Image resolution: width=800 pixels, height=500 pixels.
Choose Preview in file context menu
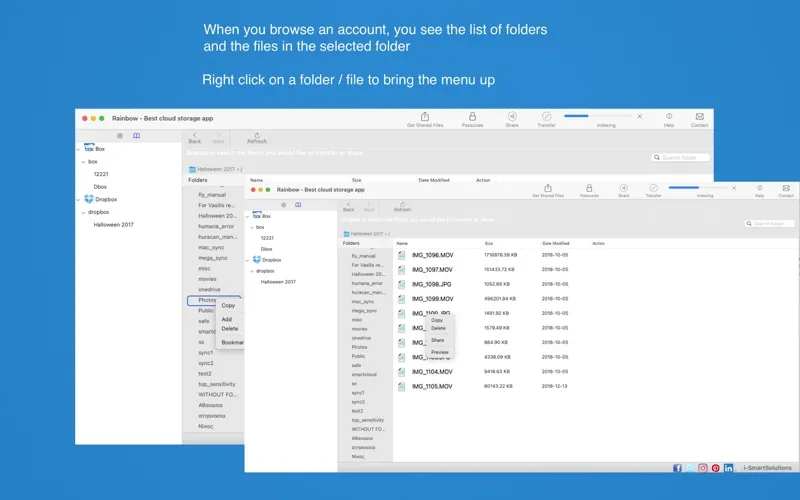pos(439,352)
